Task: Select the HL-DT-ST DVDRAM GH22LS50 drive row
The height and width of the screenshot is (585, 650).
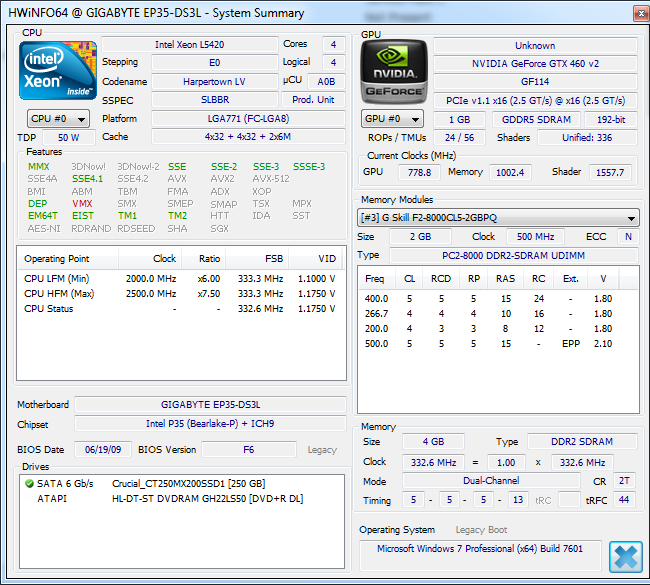Action: [x=182, y=498]
